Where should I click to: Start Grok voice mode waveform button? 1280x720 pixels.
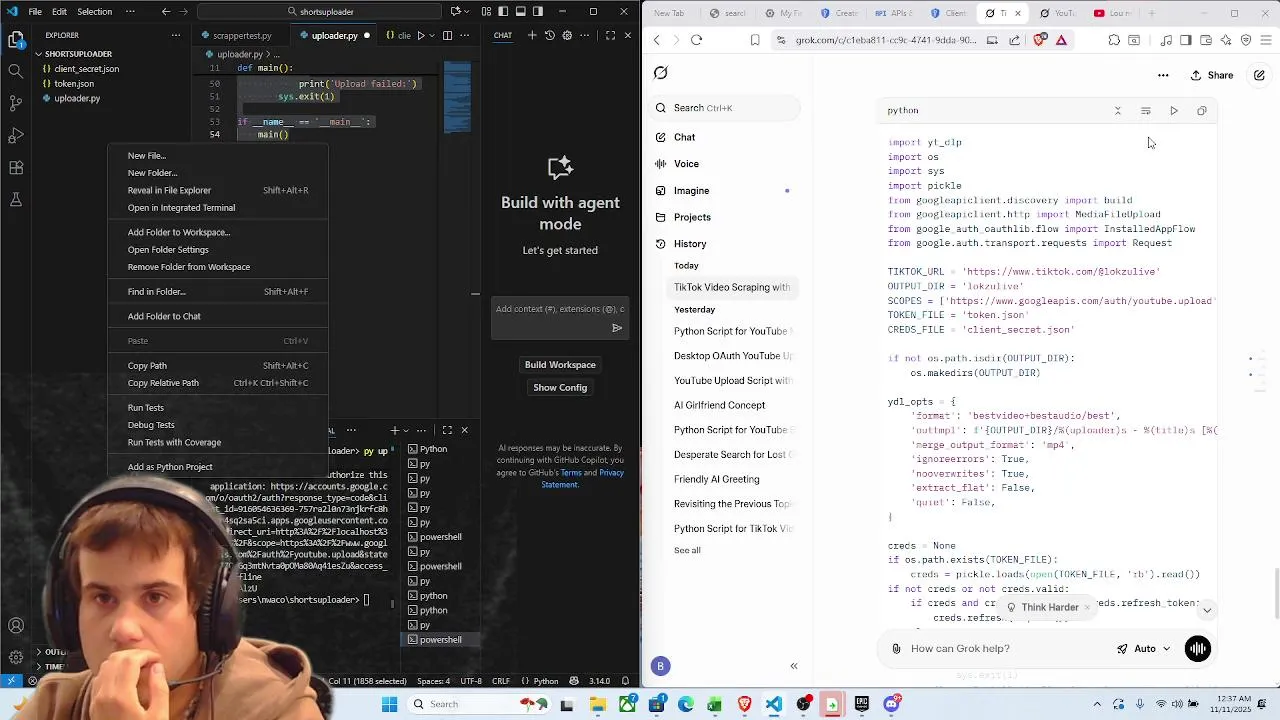pos(1197,649)
